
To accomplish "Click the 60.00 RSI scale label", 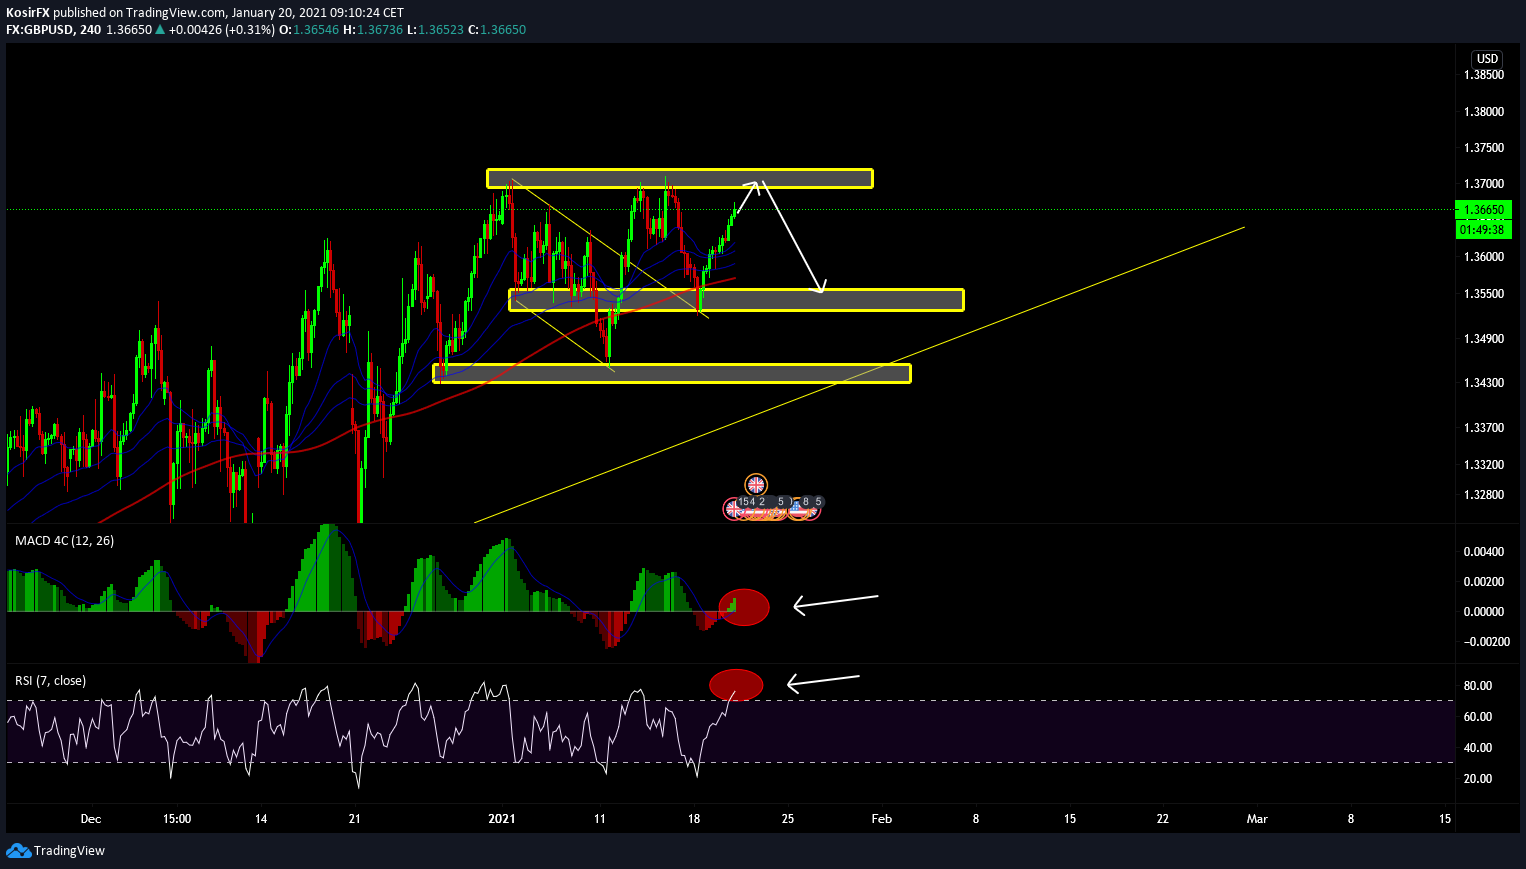I will pos(1478,717).
